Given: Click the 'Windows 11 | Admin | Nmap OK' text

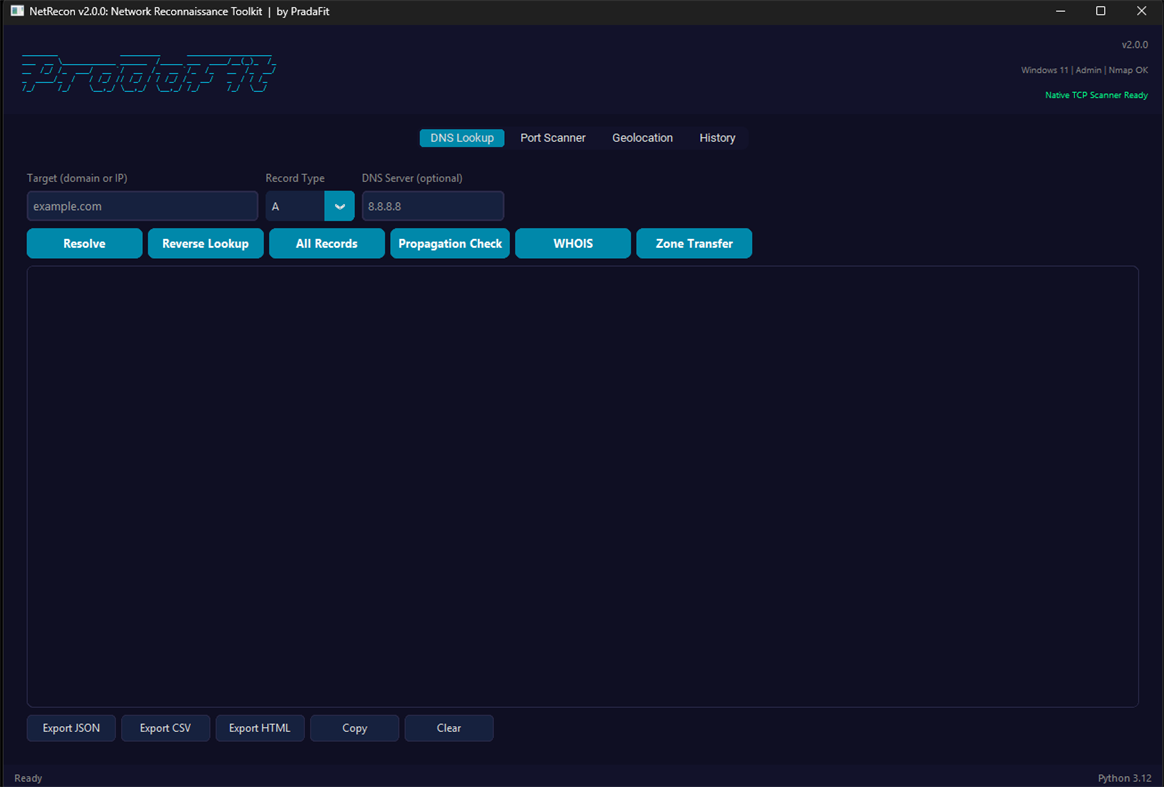Looking at the screenshot, I should [1085, 70].
